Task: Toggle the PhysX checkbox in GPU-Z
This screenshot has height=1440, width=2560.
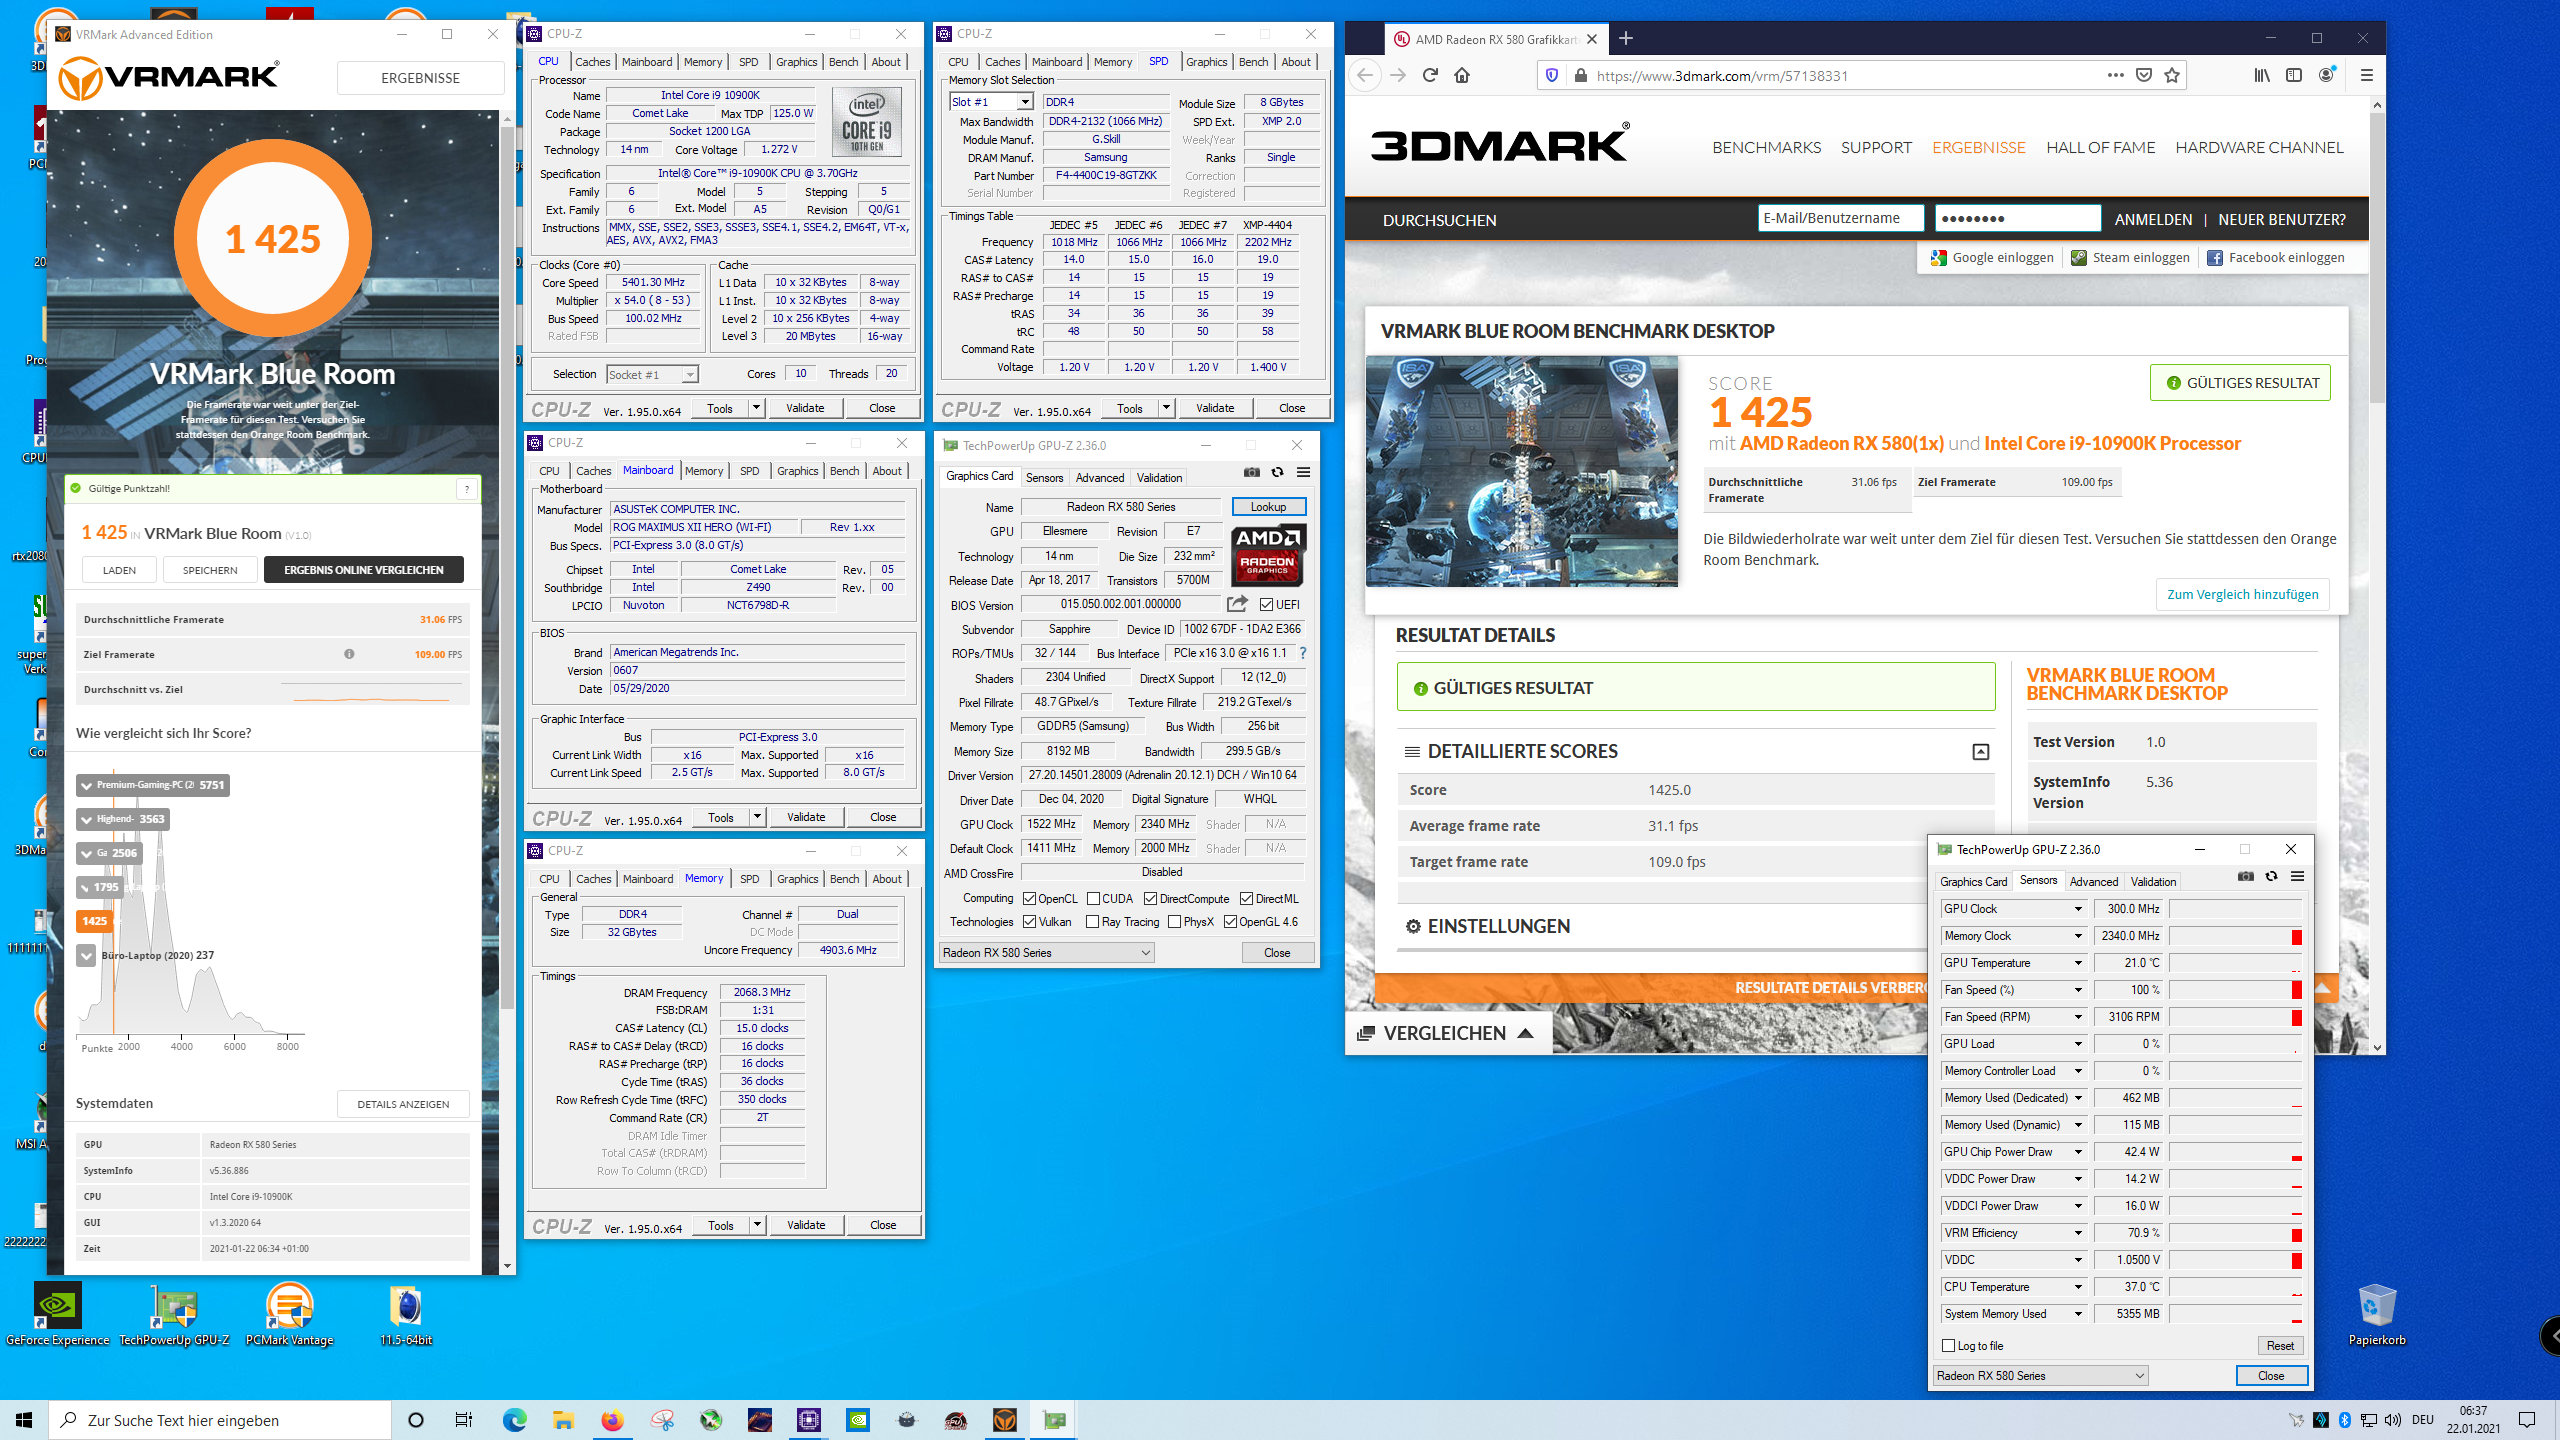Action: tap(1174, 922)
